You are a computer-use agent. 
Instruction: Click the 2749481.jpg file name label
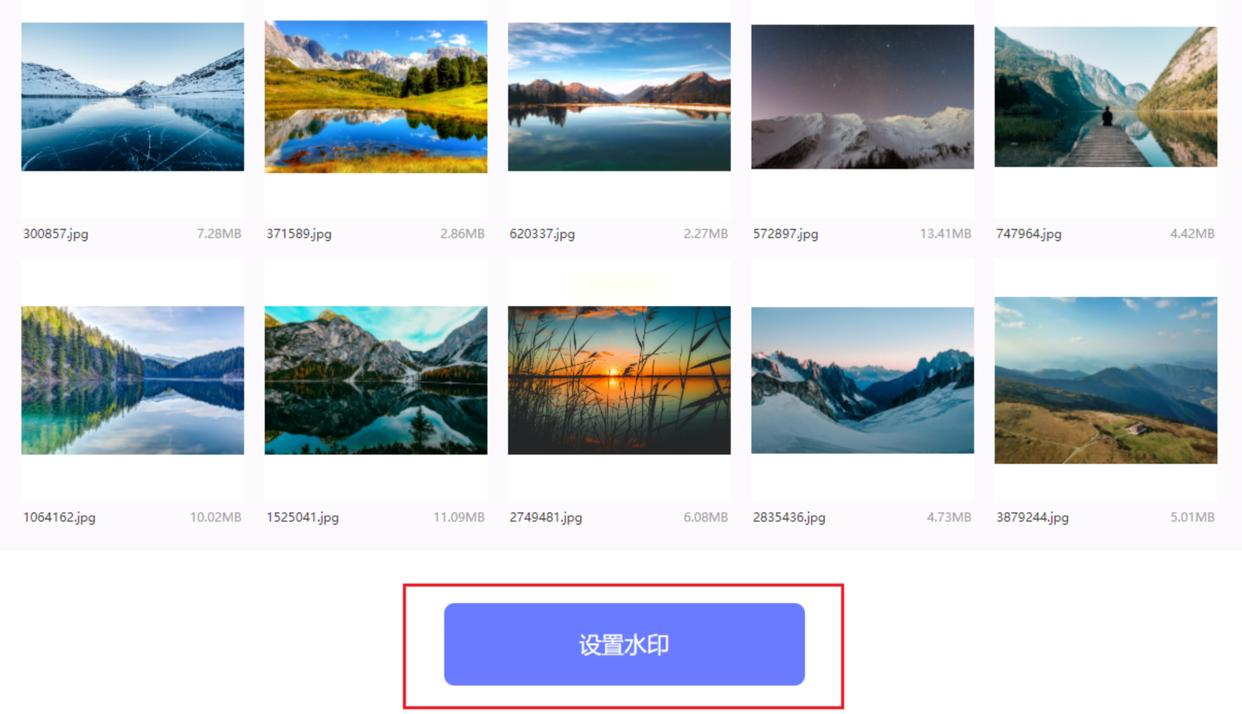[546, 518]
